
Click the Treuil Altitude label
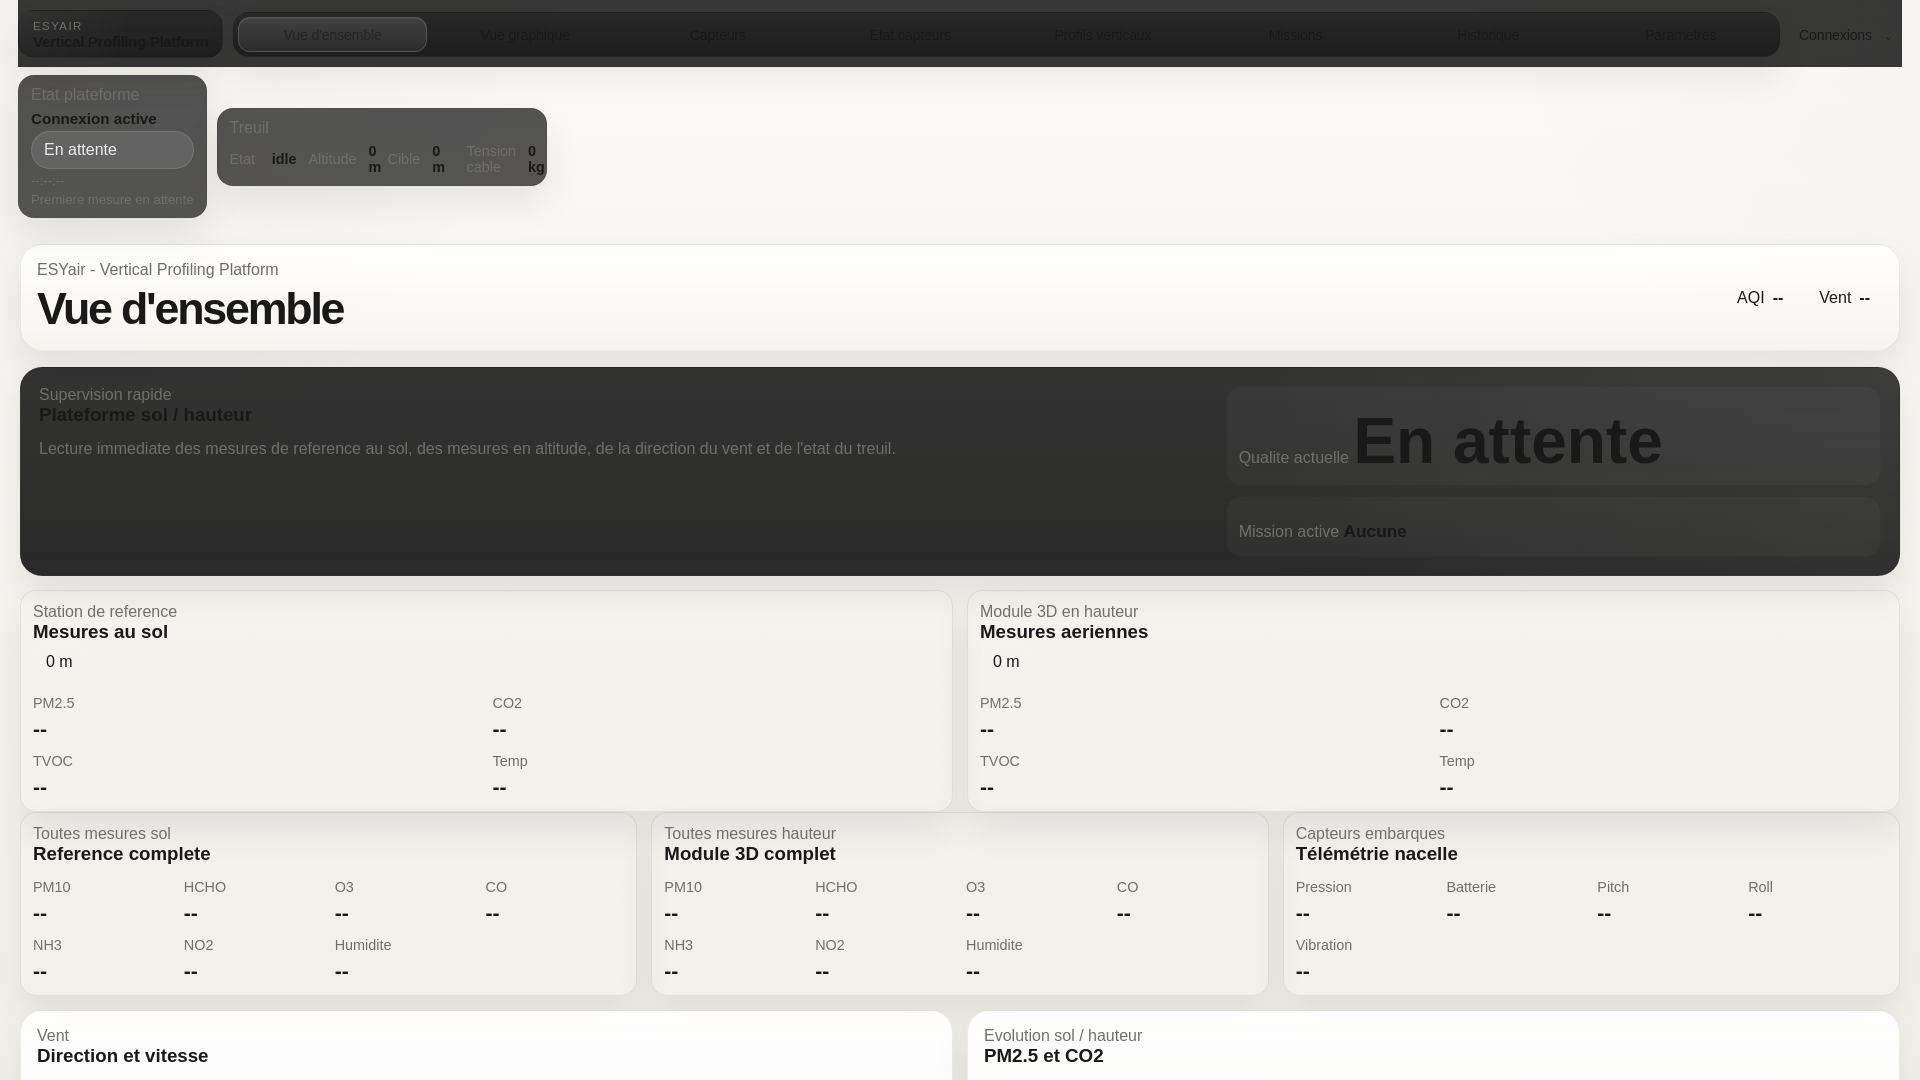332,159
